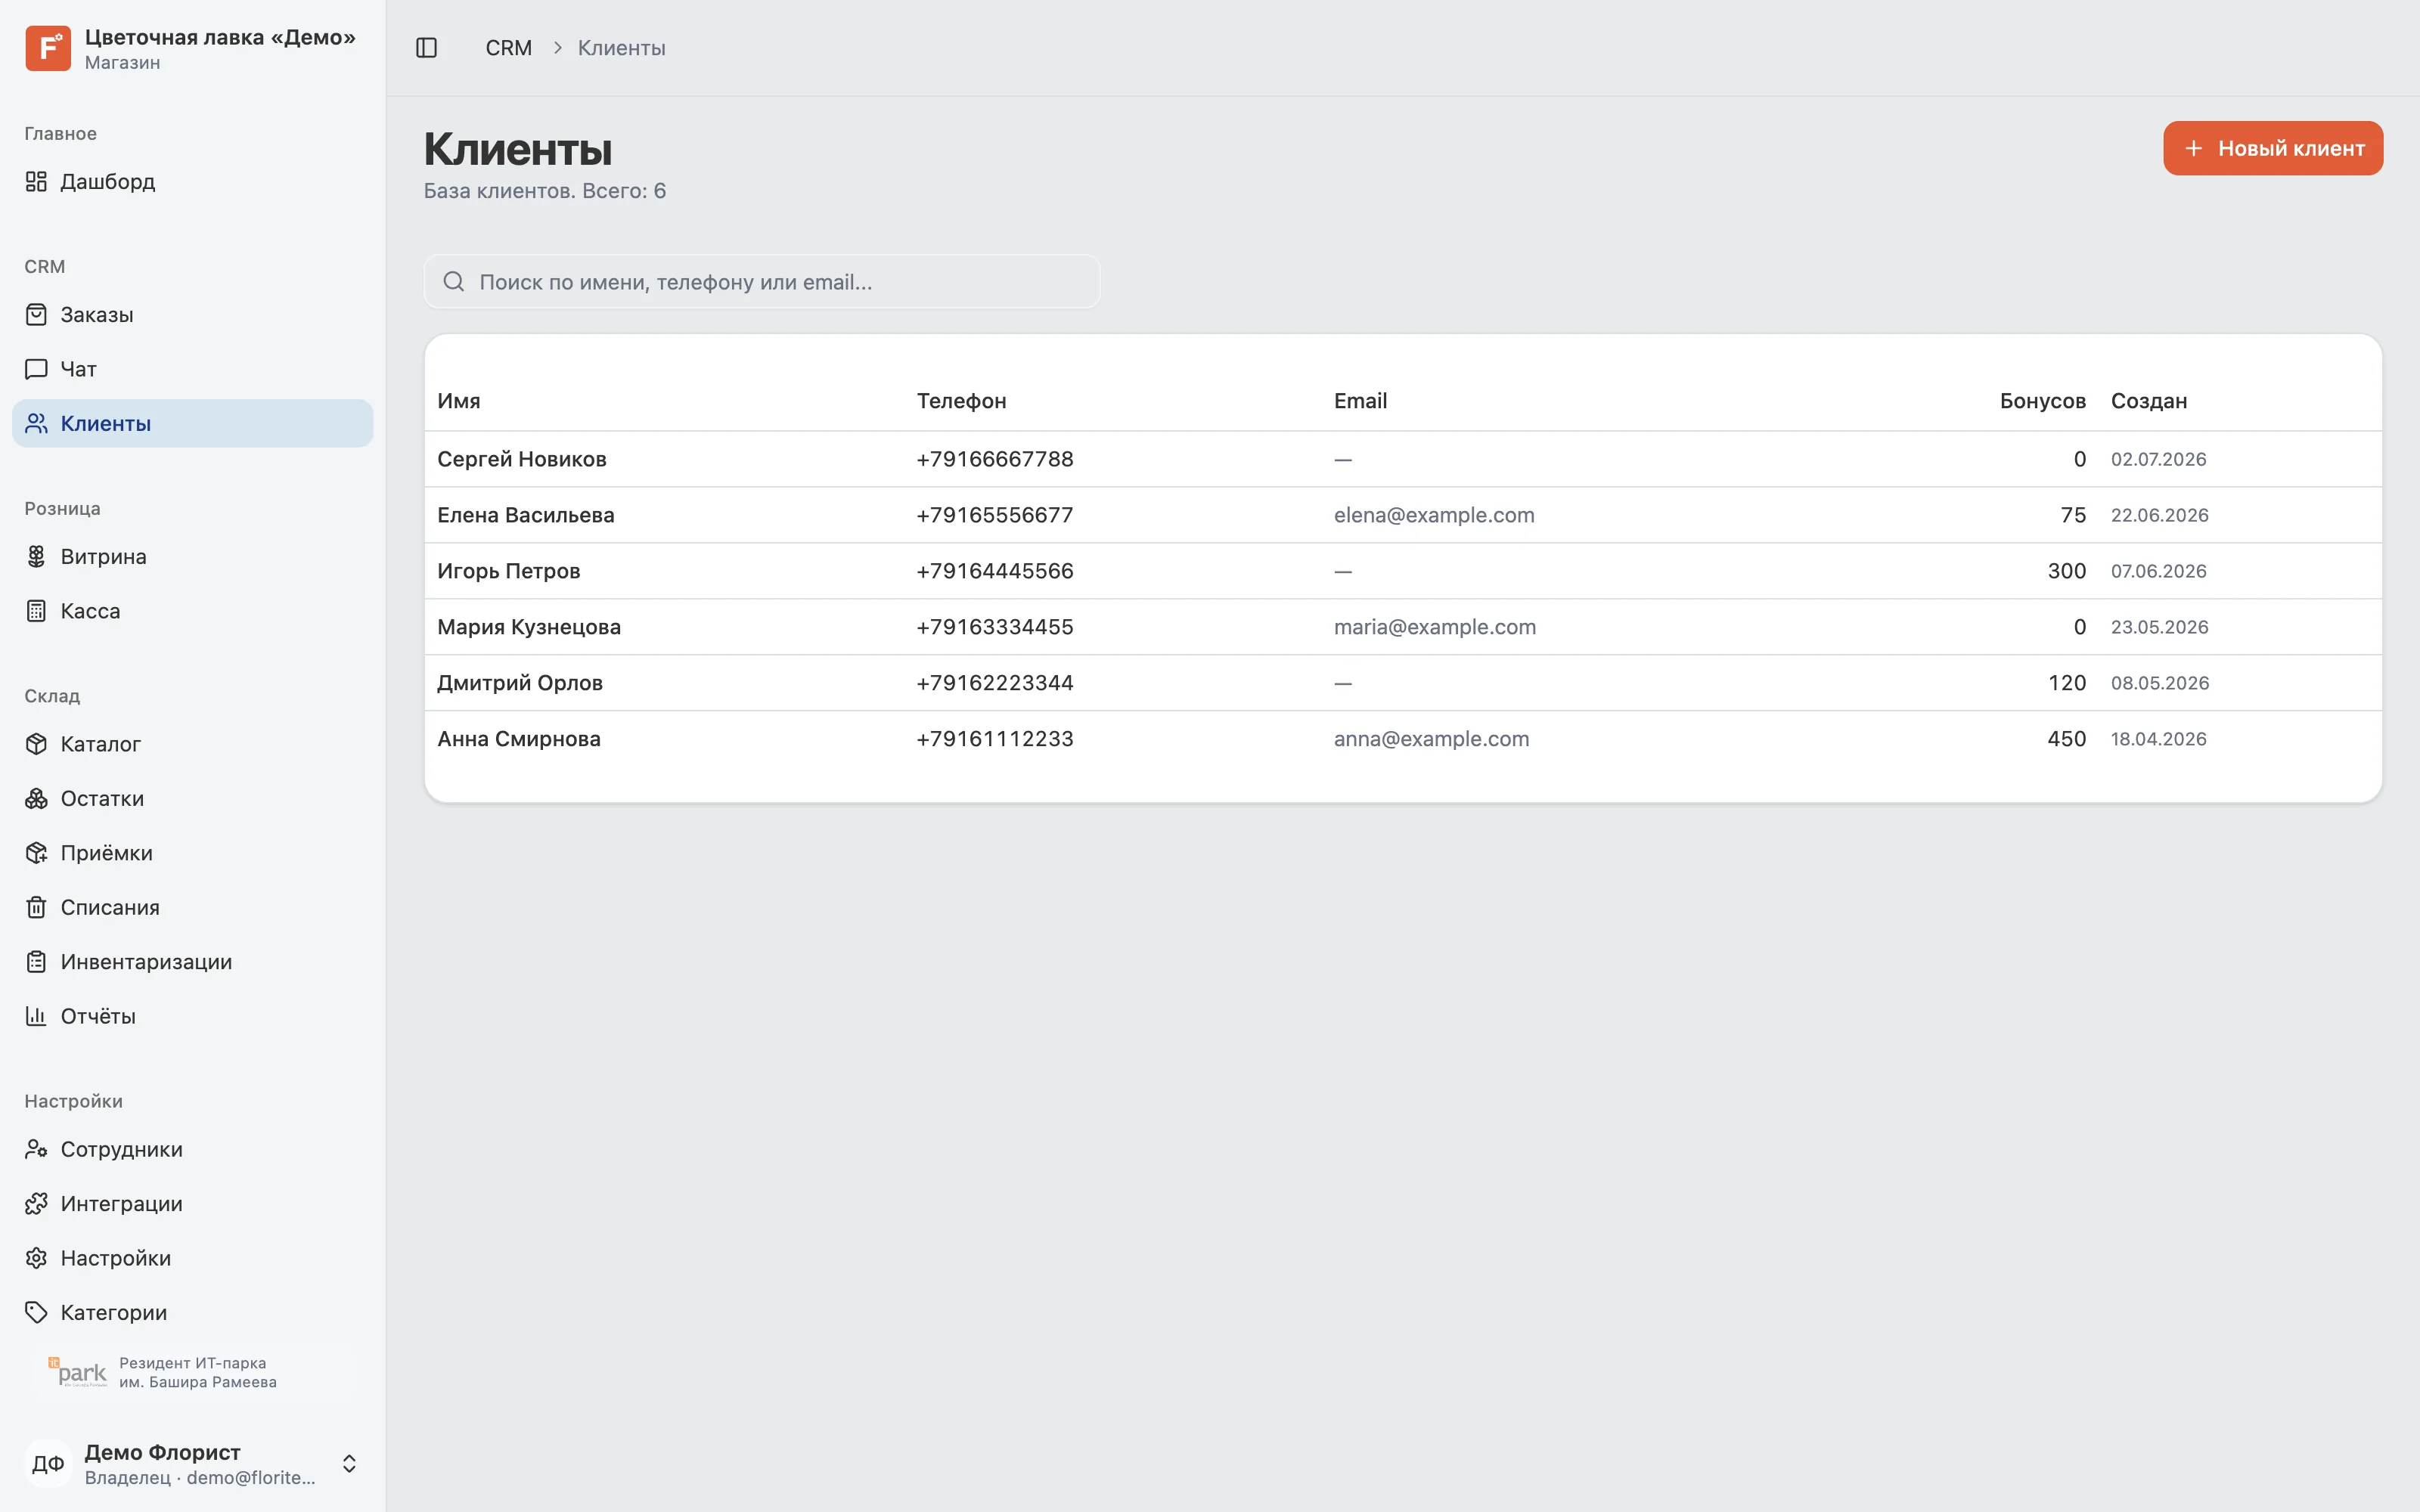2420x1512 pixels.
Task: Click the Приёмки package icon
Action: 36,853
